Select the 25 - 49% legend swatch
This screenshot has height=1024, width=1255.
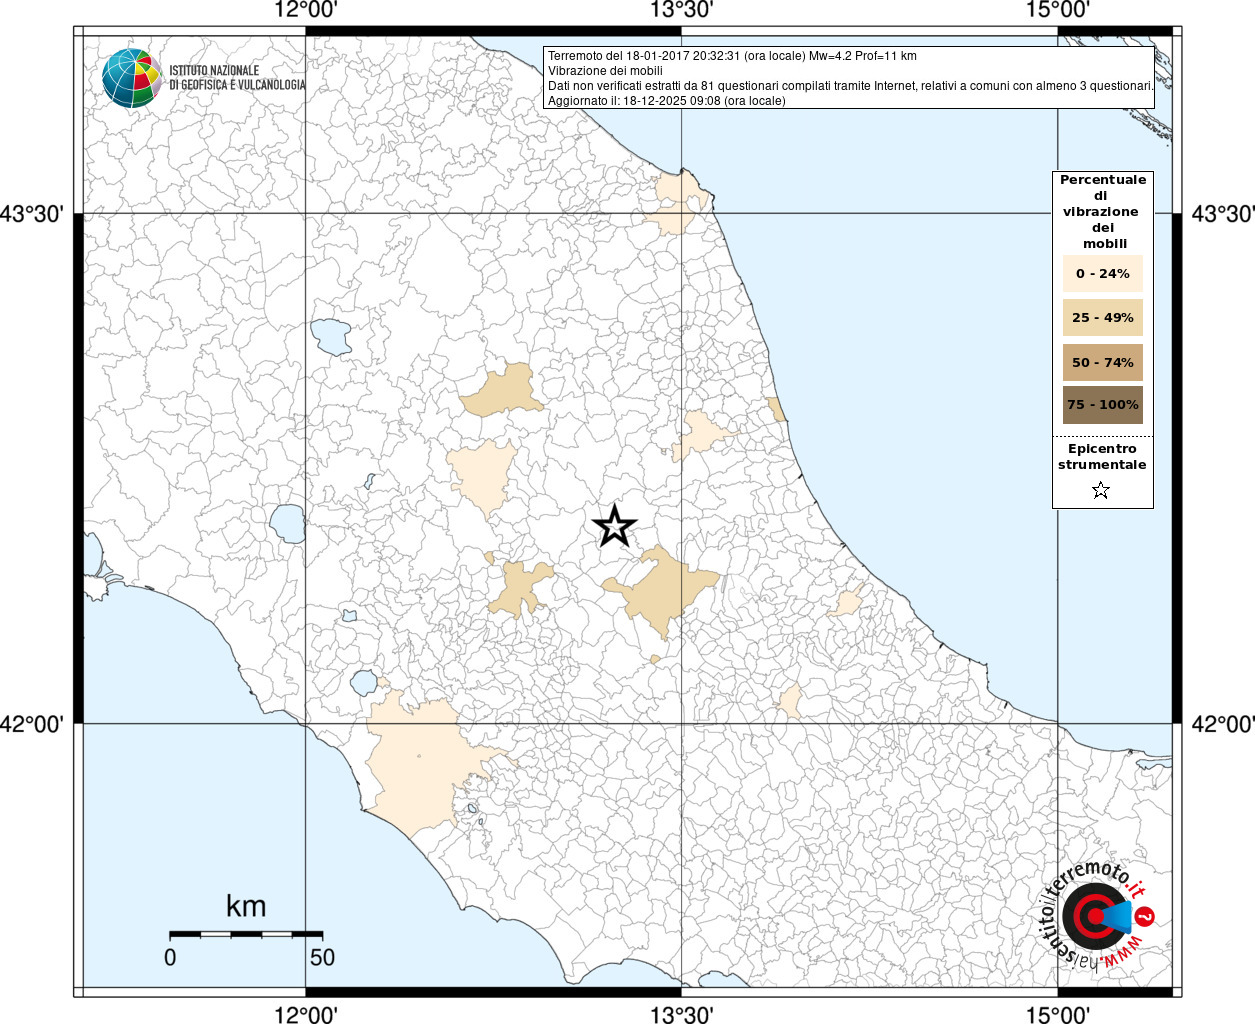pyautogui.click(x=1102, y=318)
